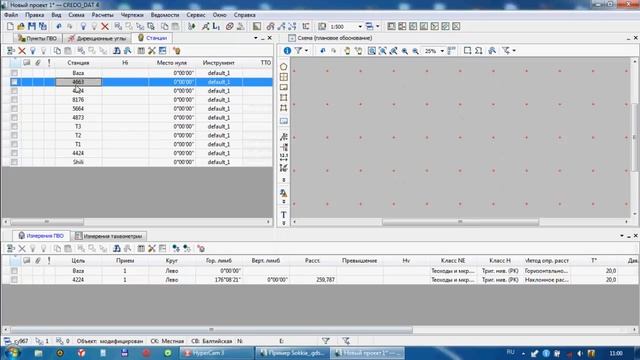Open the Станции panel options arrow
The image size is (640, 360).
pos(256,38)
